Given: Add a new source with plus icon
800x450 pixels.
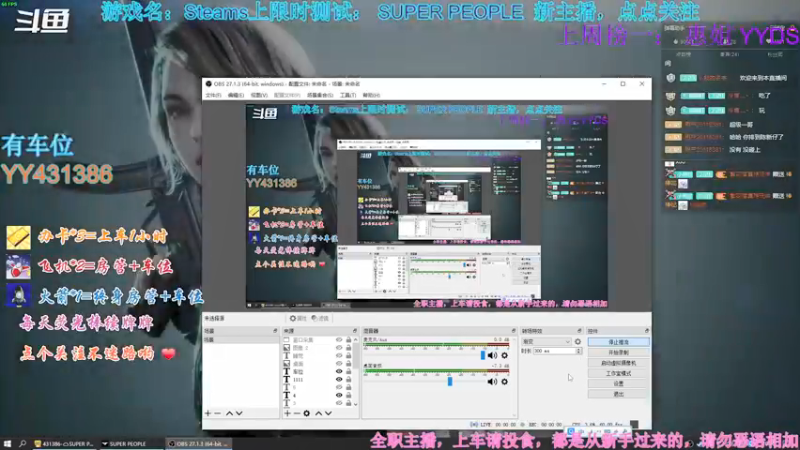Looking at the screenshot, I should click(x=287, y=413).
